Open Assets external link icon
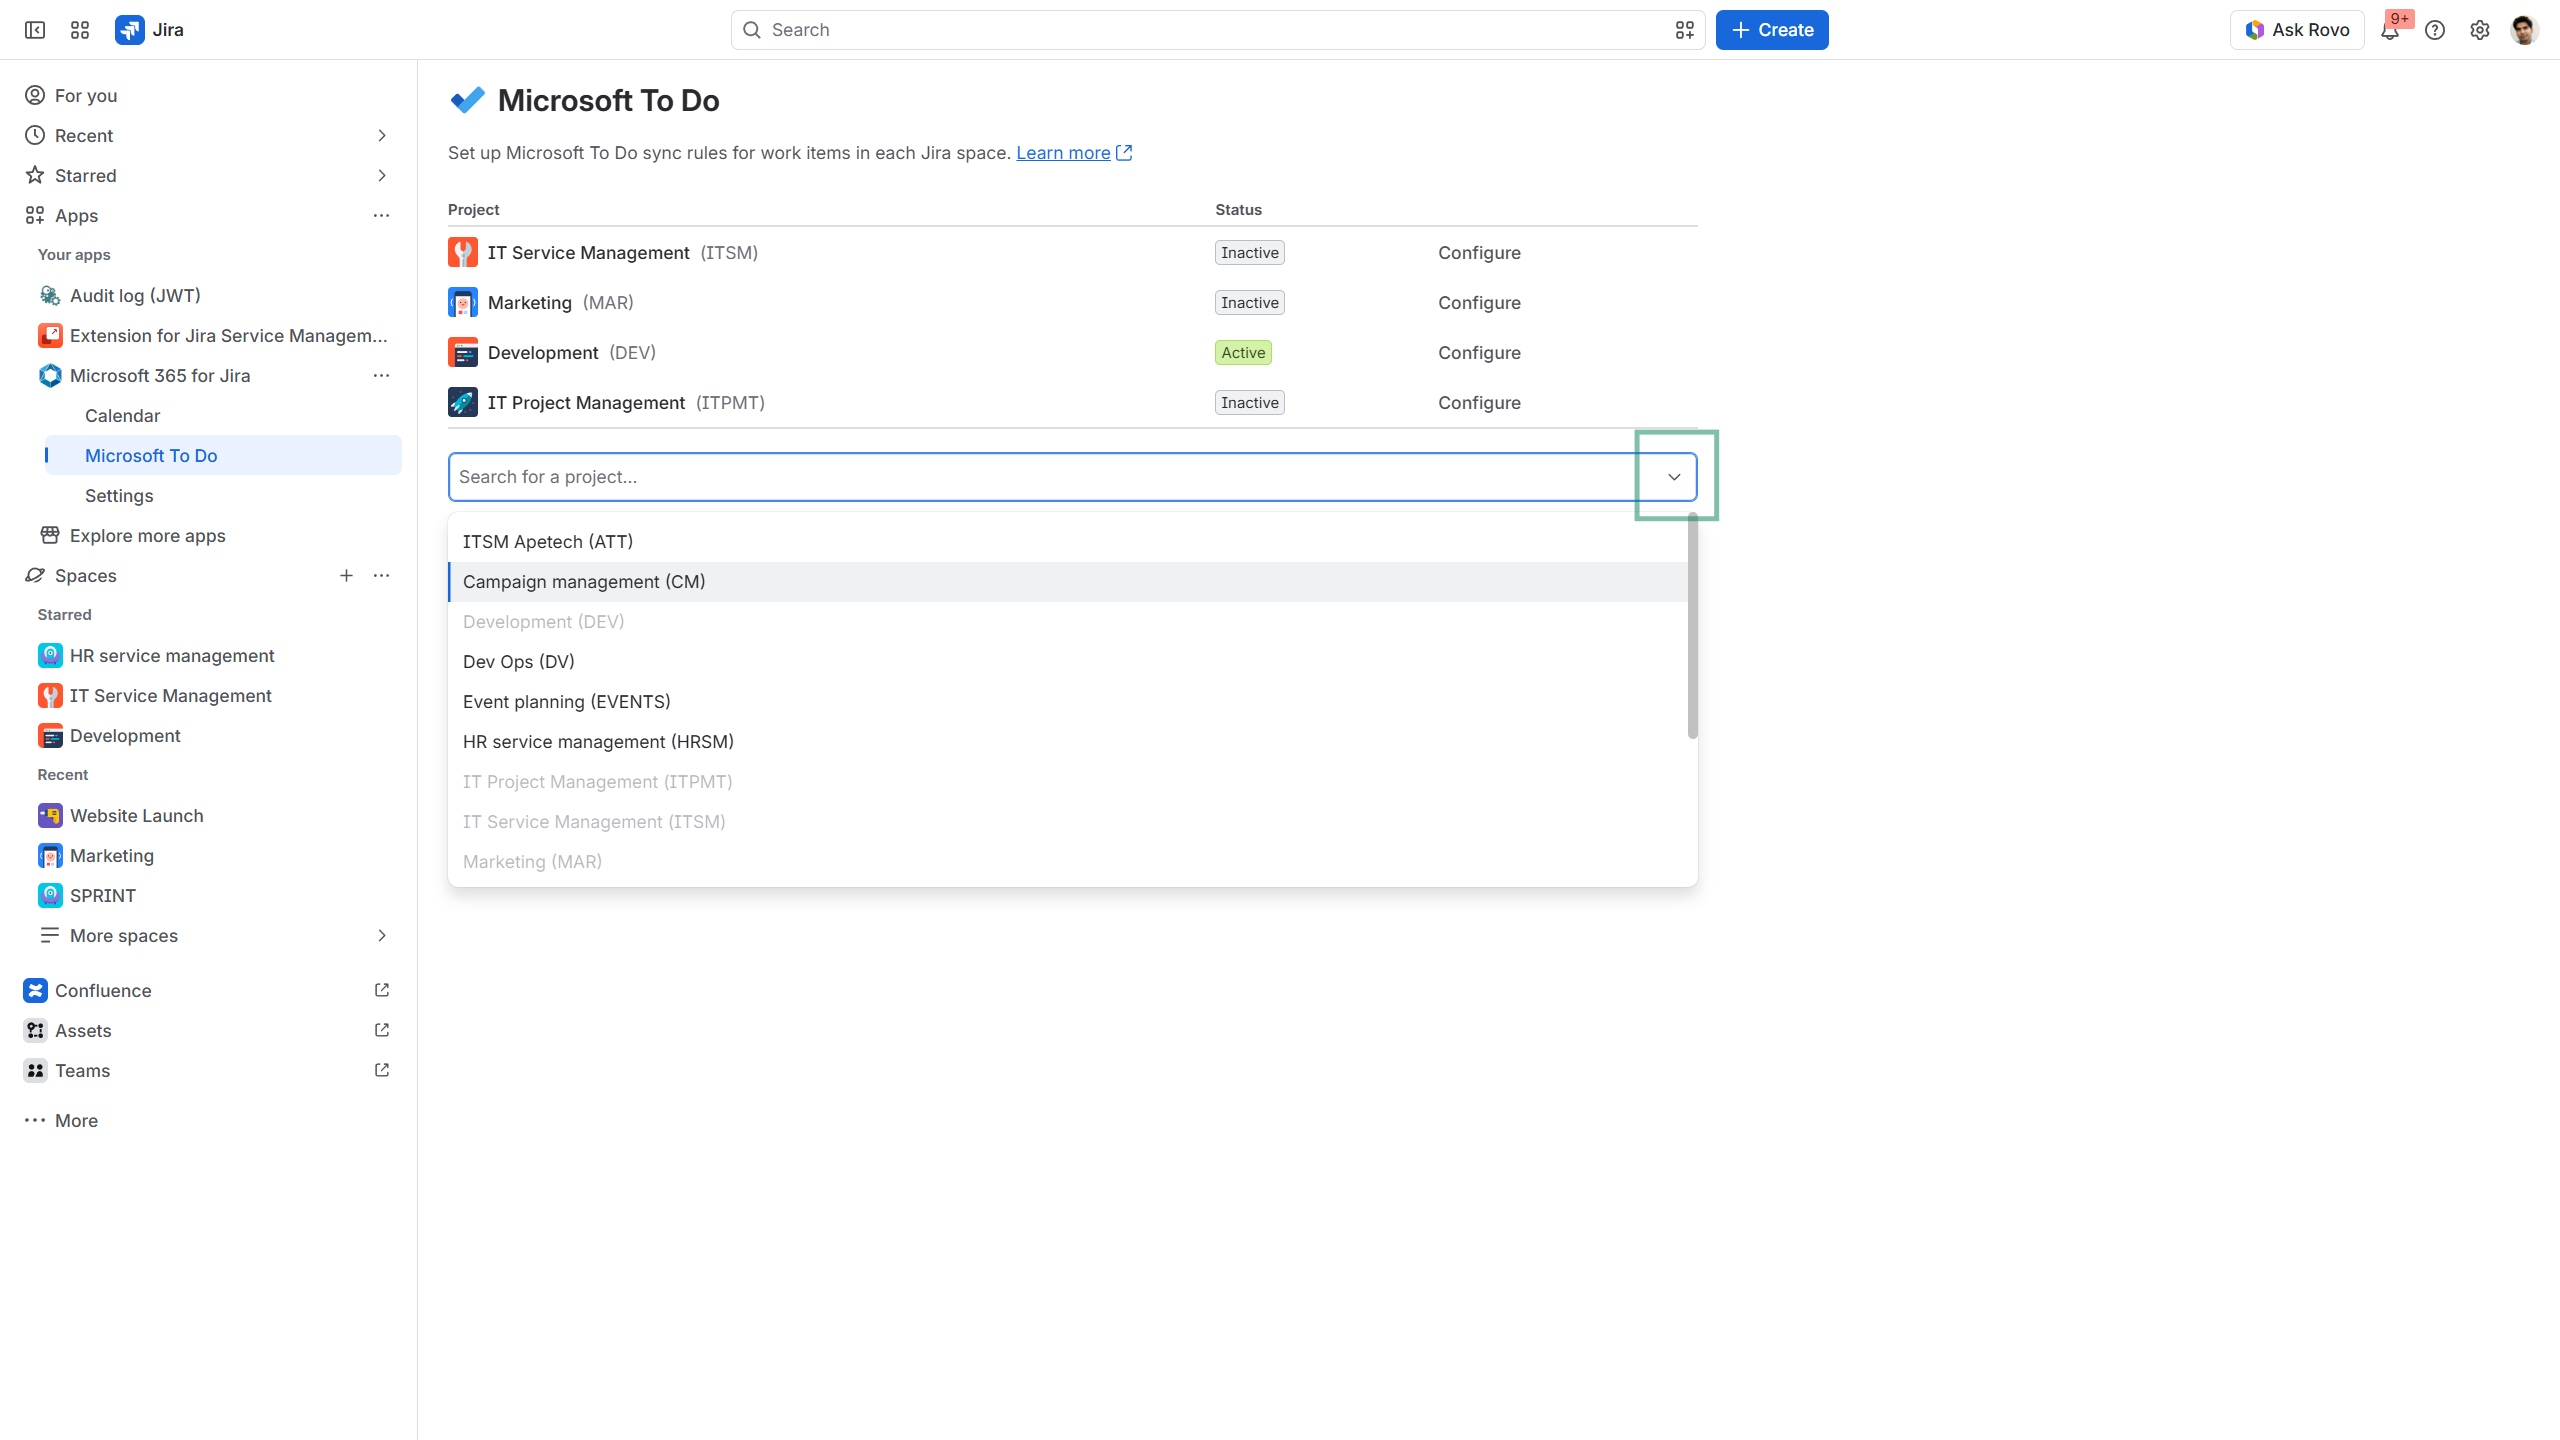 point(381,1030)
